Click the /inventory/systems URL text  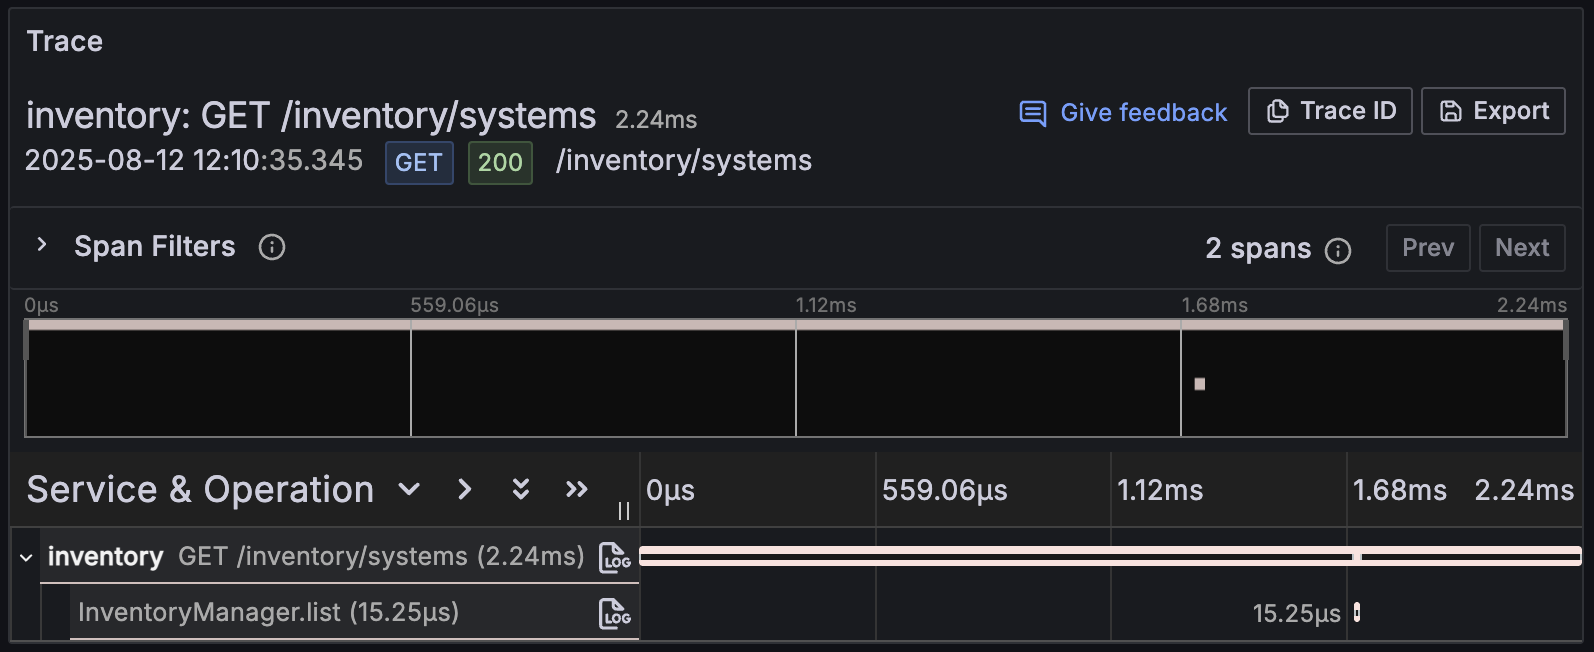(684, 161)
